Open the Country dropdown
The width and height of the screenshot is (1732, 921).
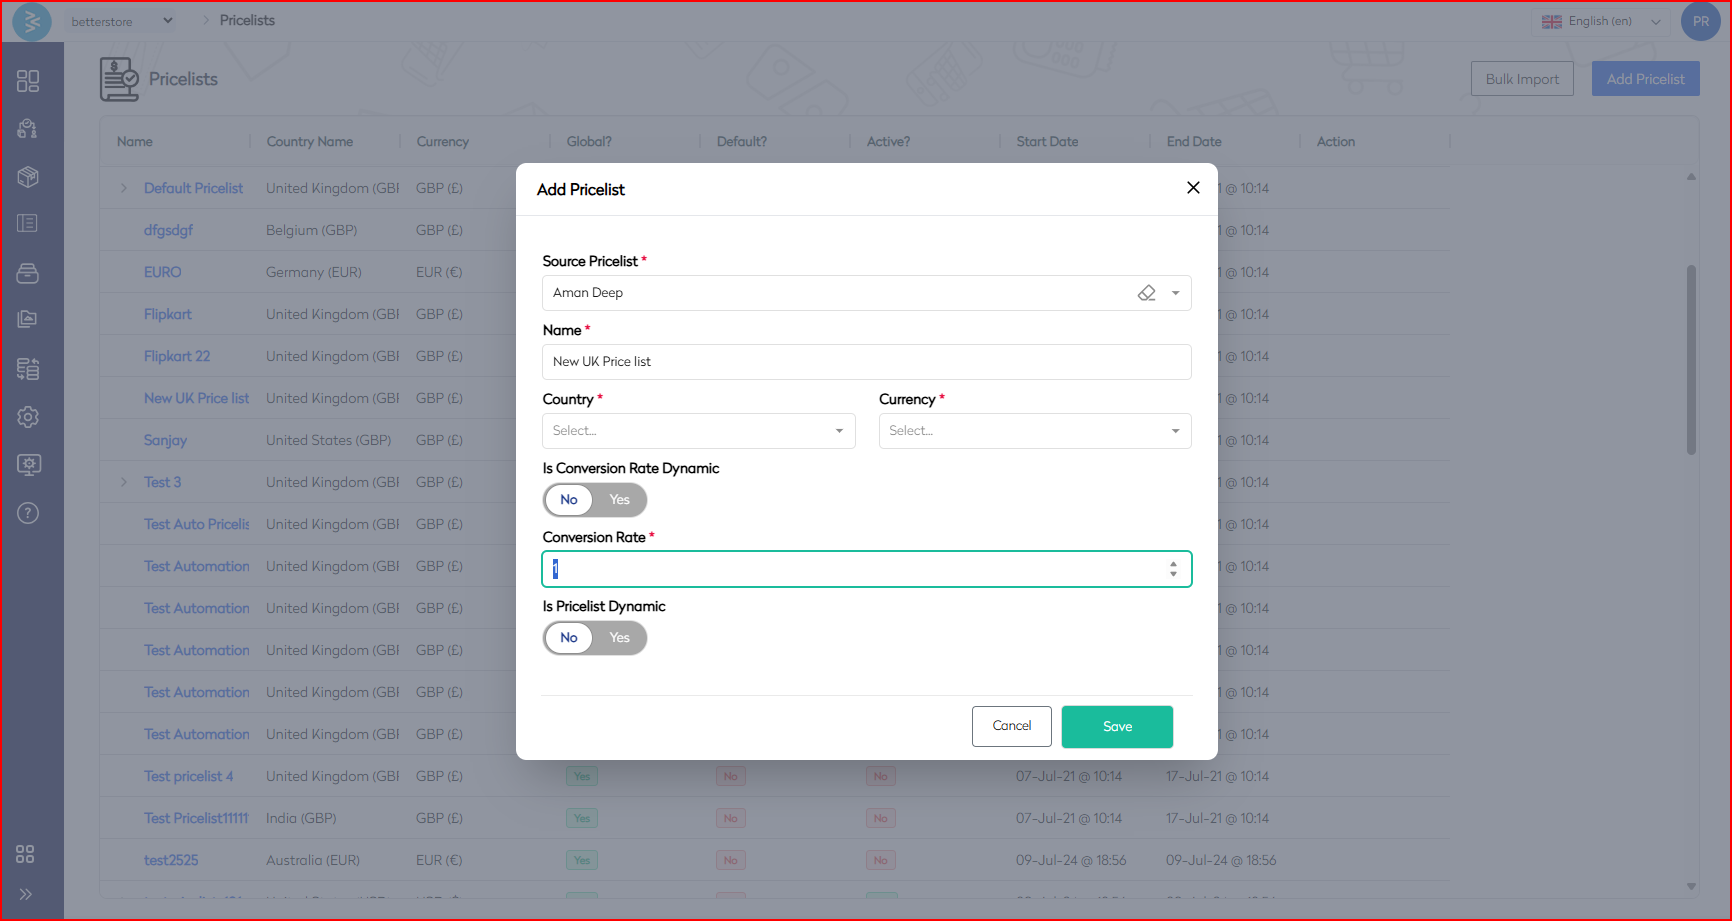(x=698, y=431)
